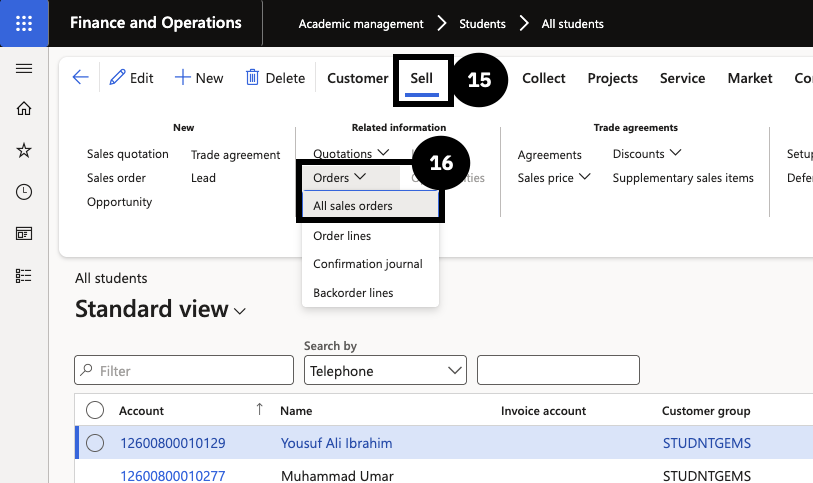Click the back arrow in action pane
The height and width of the screenshot is (483, 813).
point(80,78)
